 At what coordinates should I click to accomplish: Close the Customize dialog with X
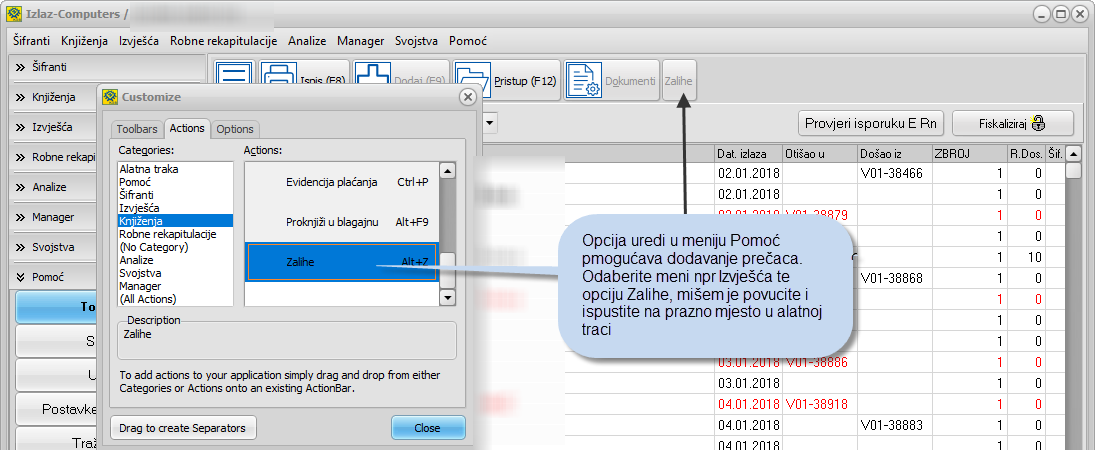pyautogui.click(x=466, y=97)
